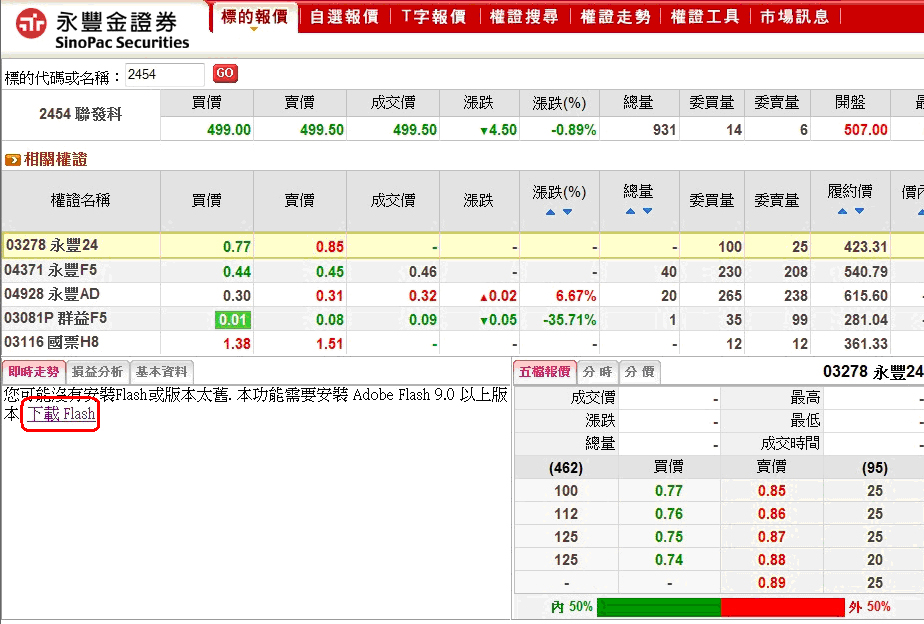Viewport: 924px width, 624px height.
Task: Click the red GO button
Action: pyautogui.click(x=225, y=74)
